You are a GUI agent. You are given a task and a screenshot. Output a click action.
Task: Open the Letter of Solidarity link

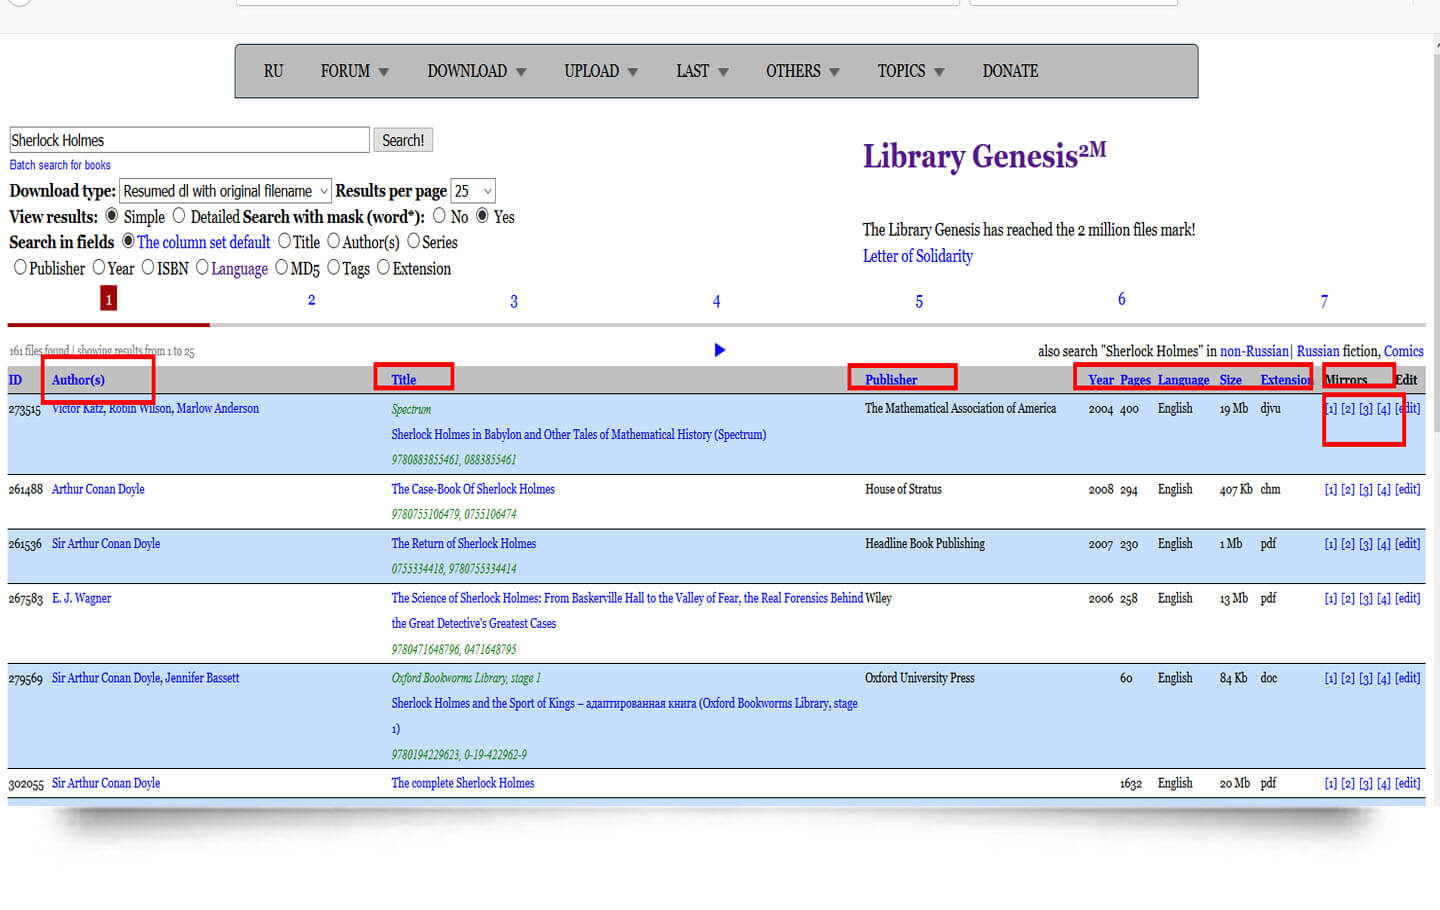click(x=918, y=256)
